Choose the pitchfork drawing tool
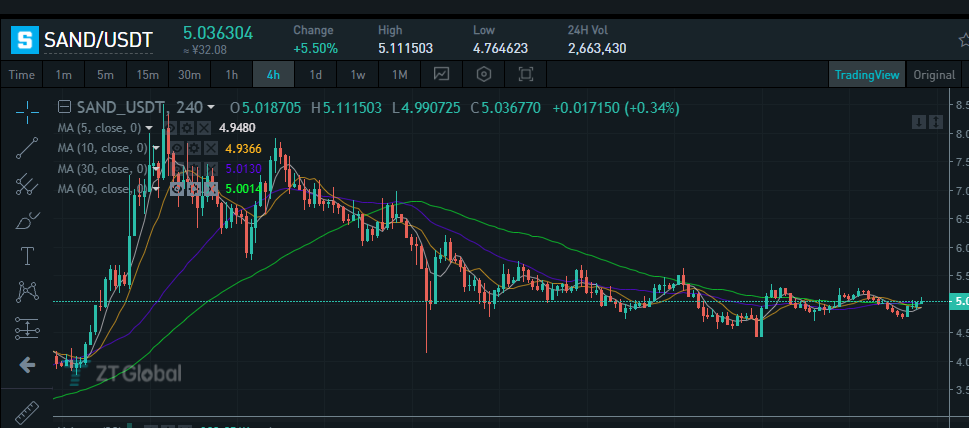969x428 pixels. tap(27, 184)
